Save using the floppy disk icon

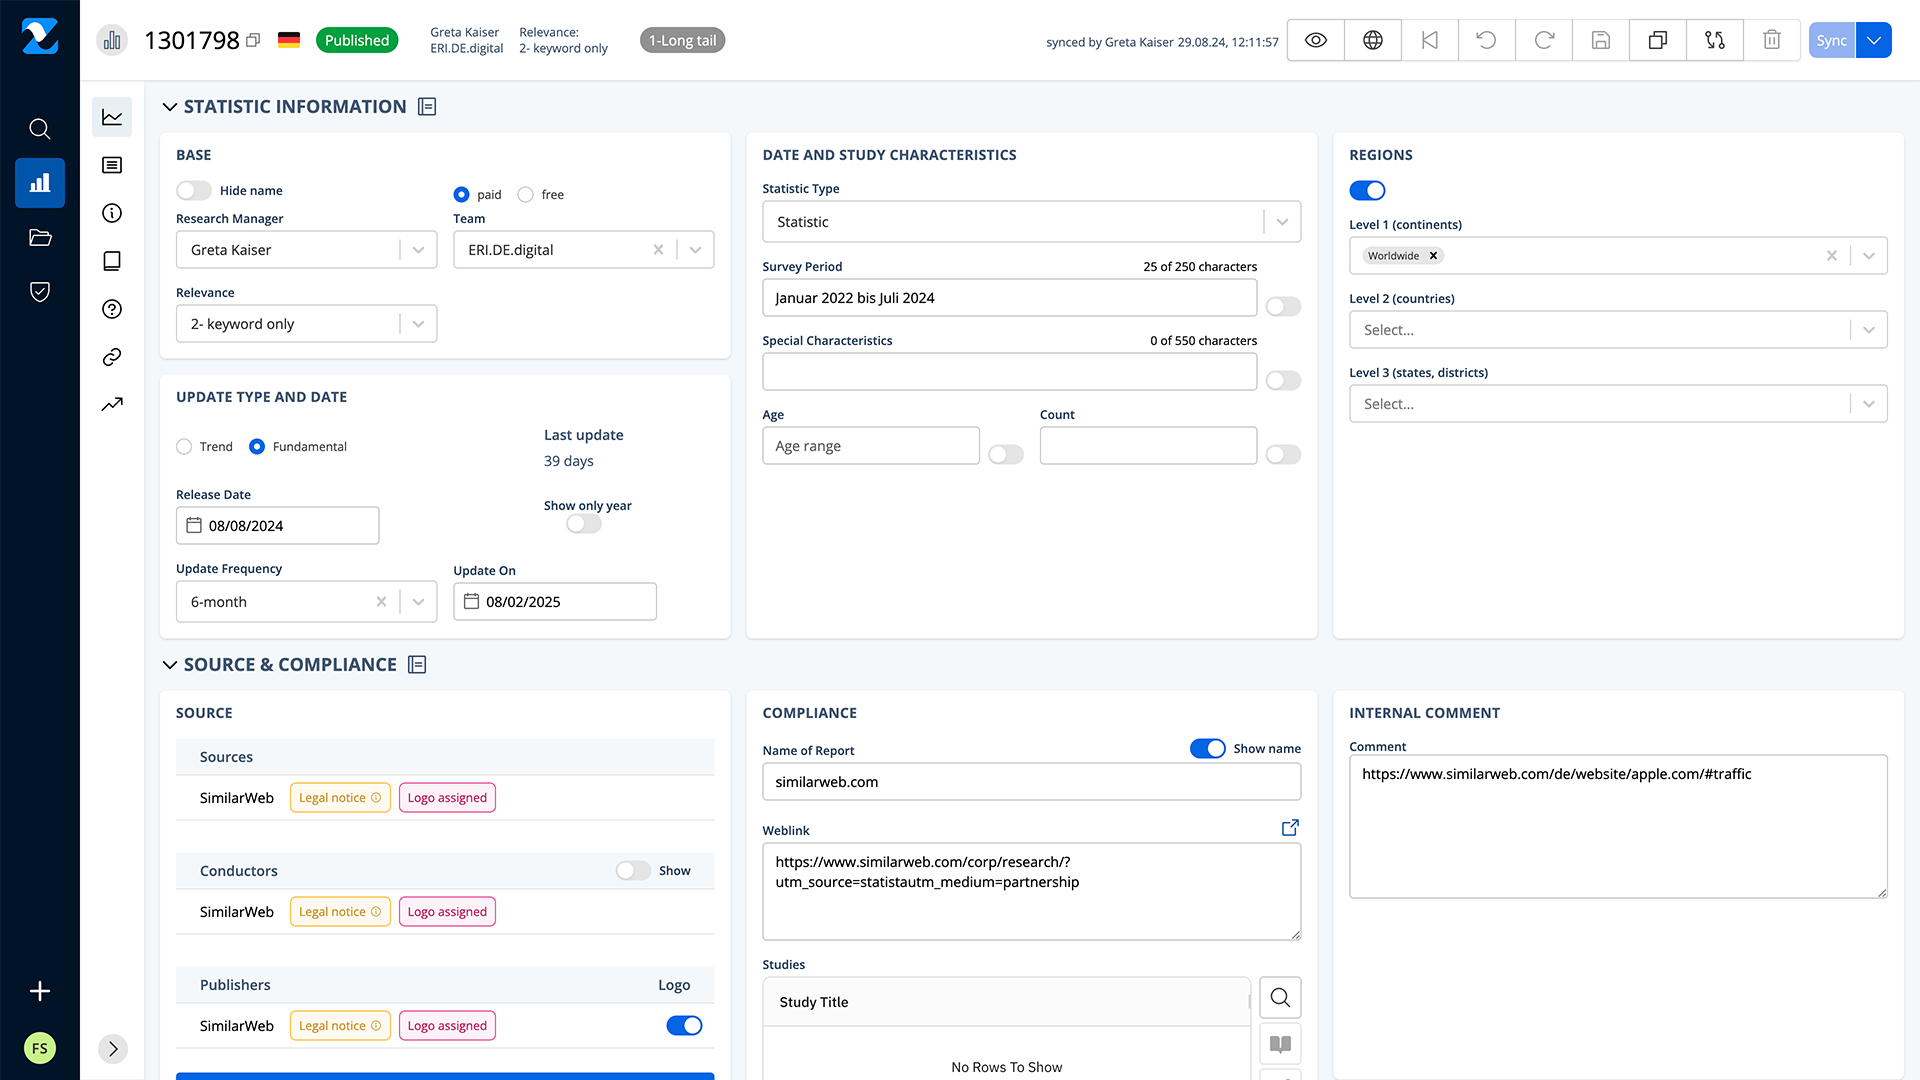pyautogui.click(x=1600, y=40)
